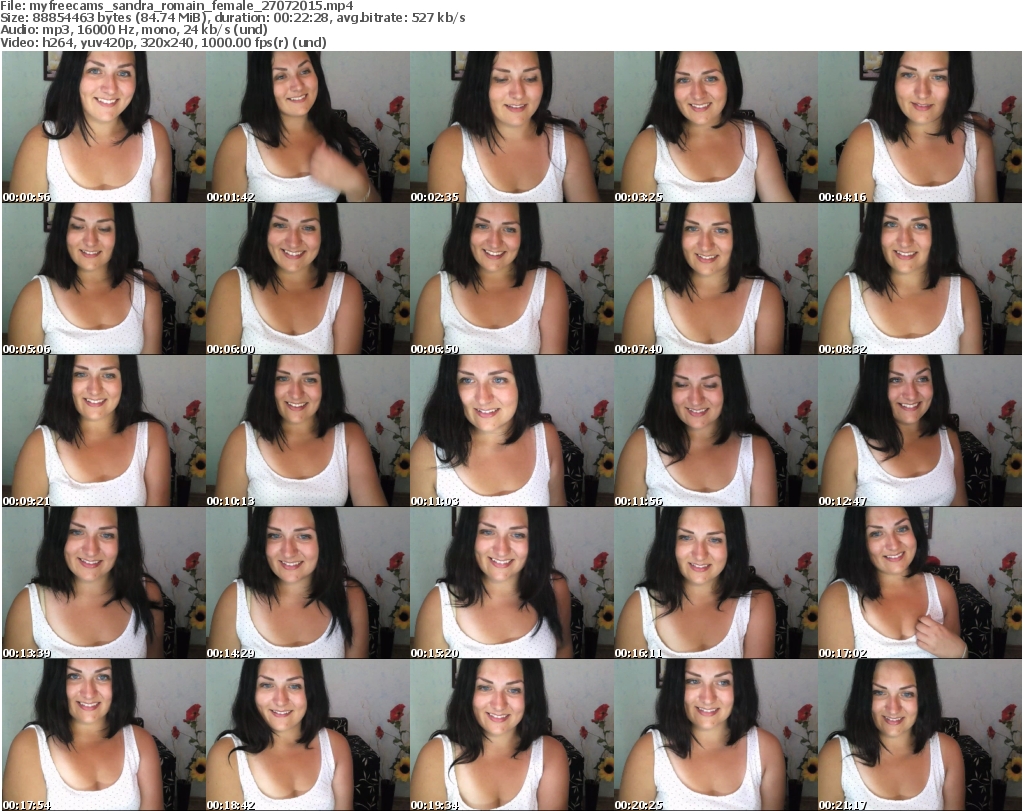Open the thumbnail stamped 00:17:54
This screenshot has height=811, width=1024.
[x=104, y=735]
